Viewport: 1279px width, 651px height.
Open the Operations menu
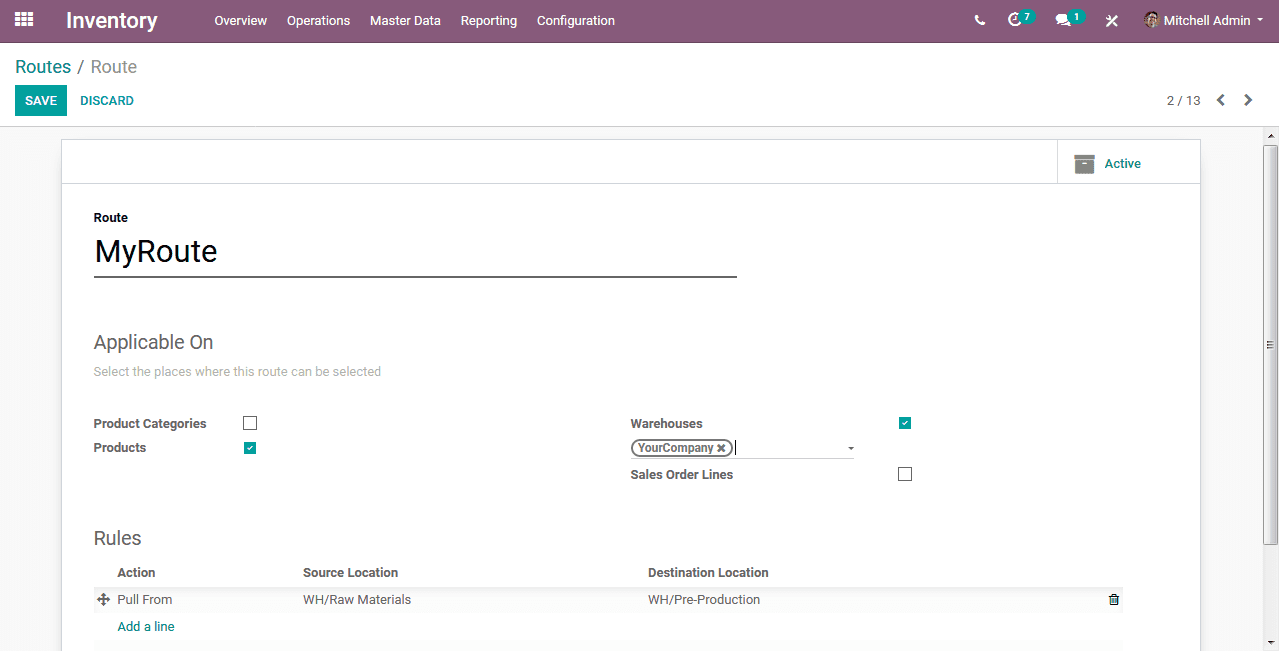pyautogui.click(x=318, y=20)
